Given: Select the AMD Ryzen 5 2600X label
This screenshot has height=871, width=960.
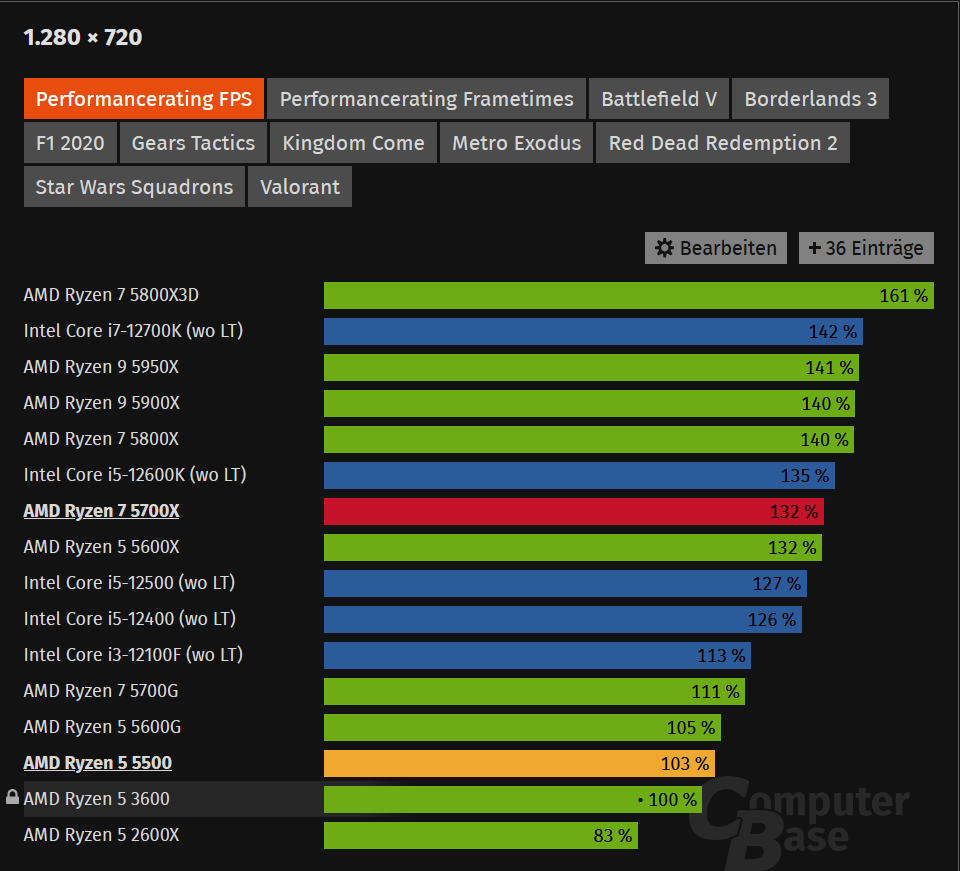Looking at the screenshot, I should (x=102, y=835).
